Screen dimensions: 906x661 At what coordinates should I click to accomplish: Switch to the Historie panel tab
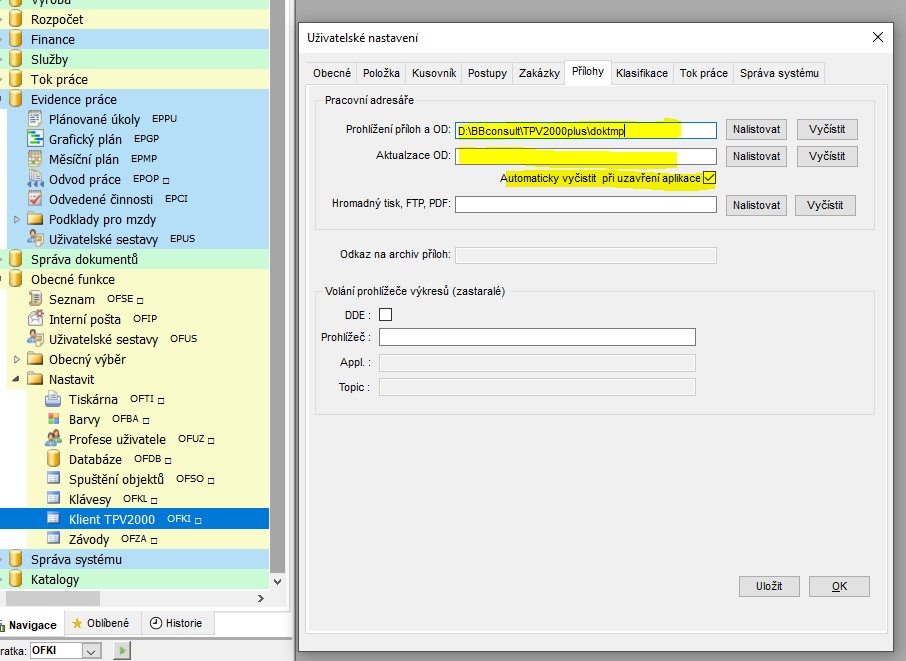(176, 623)
